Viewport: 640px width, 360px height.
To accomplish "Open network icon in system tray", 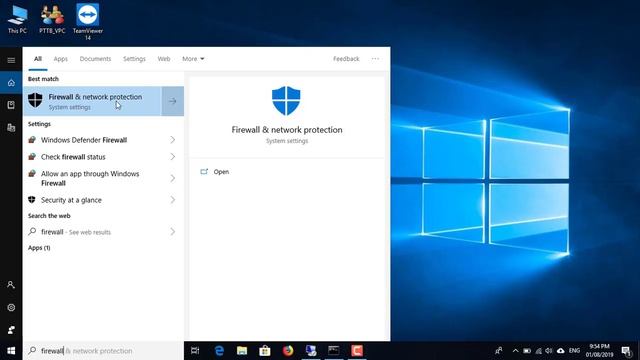I will click(539, 351).
